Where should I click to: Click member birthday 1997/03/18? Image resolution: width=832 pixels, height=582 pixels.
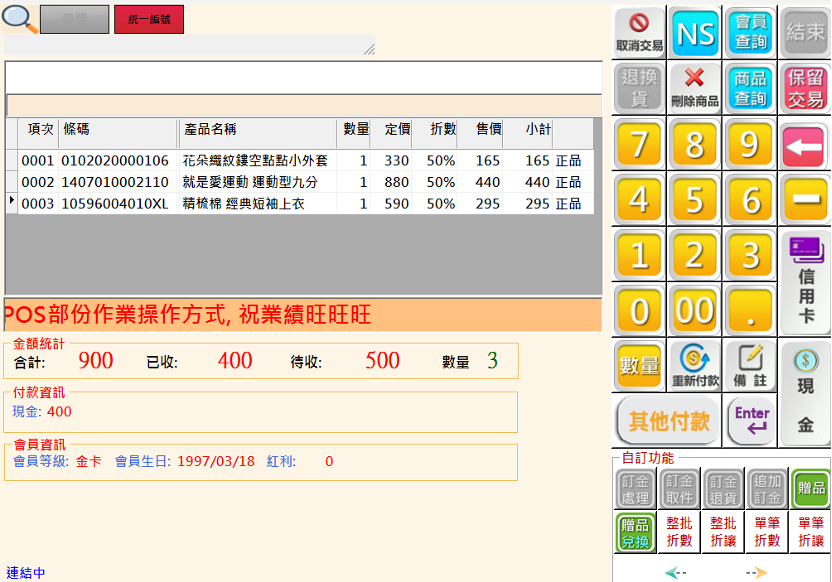(216, 461)
